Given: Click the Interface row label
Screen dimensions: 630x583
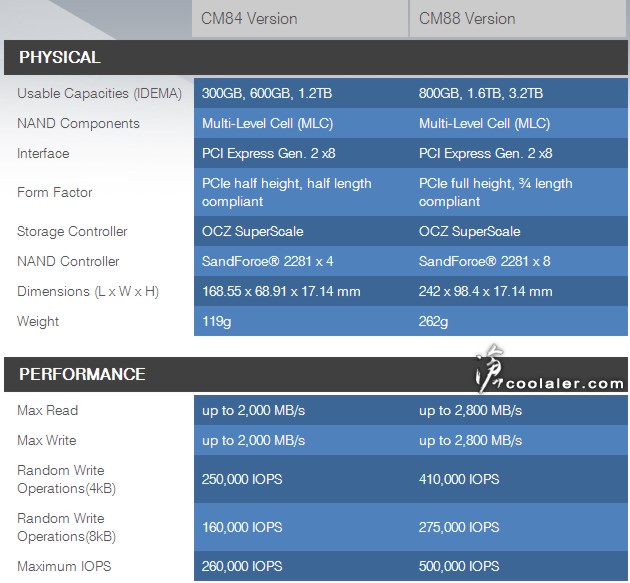Looking at the screenshot, I should [x=43, y=153].
